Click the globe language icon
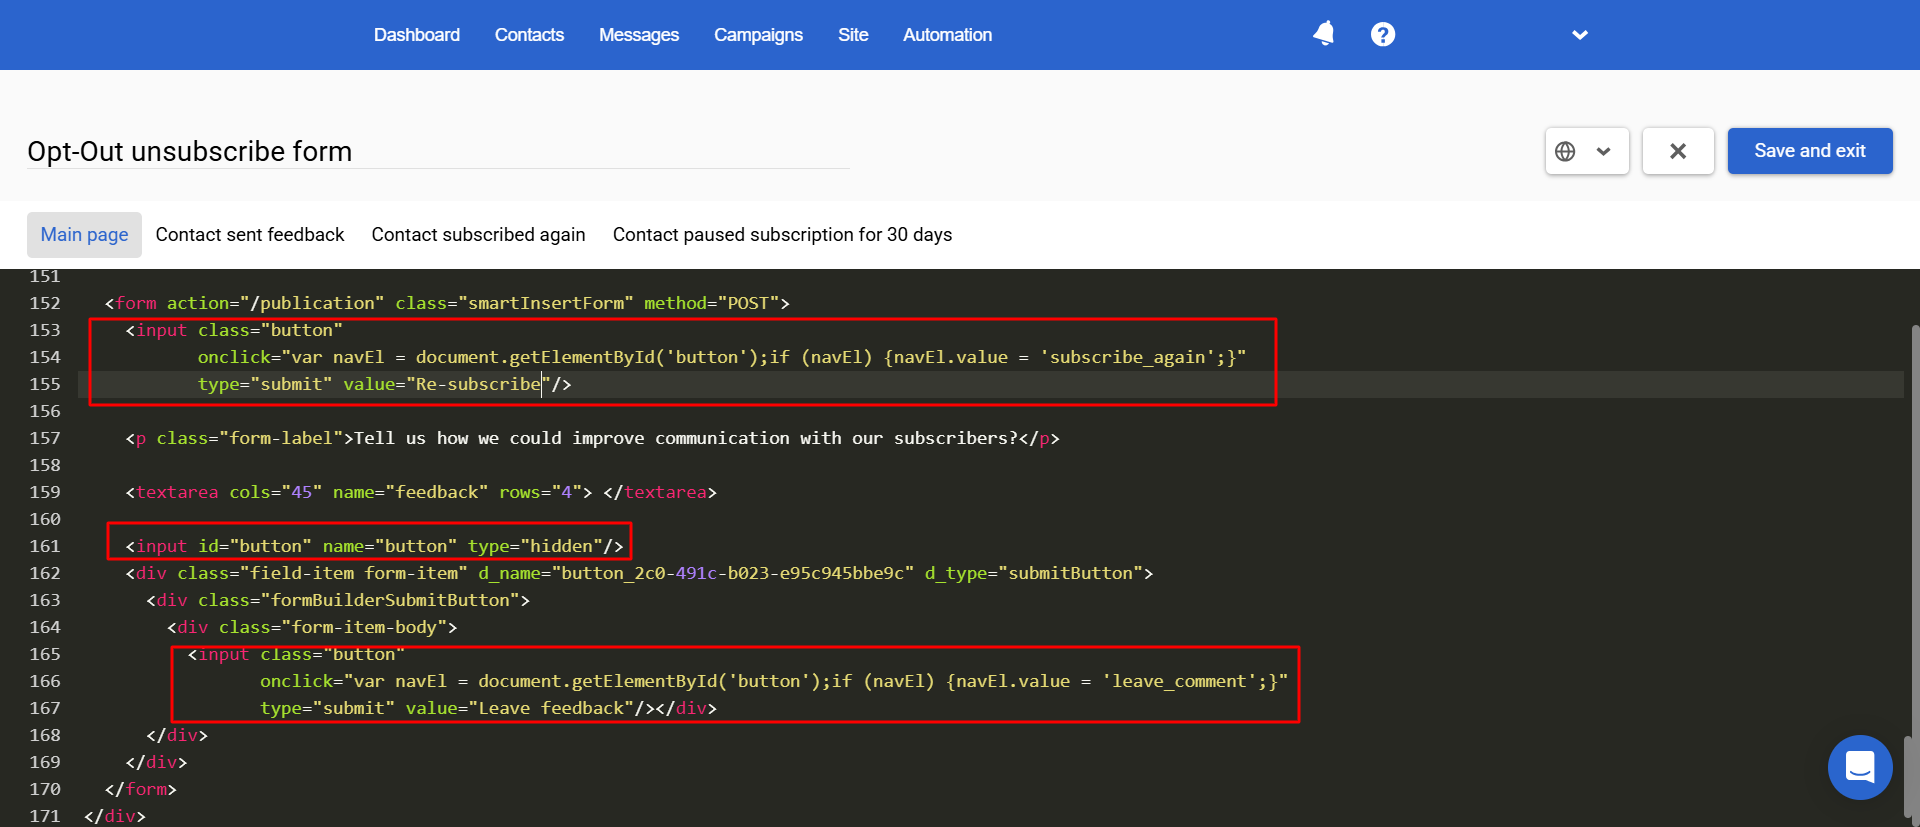 tap(1566, 151)
